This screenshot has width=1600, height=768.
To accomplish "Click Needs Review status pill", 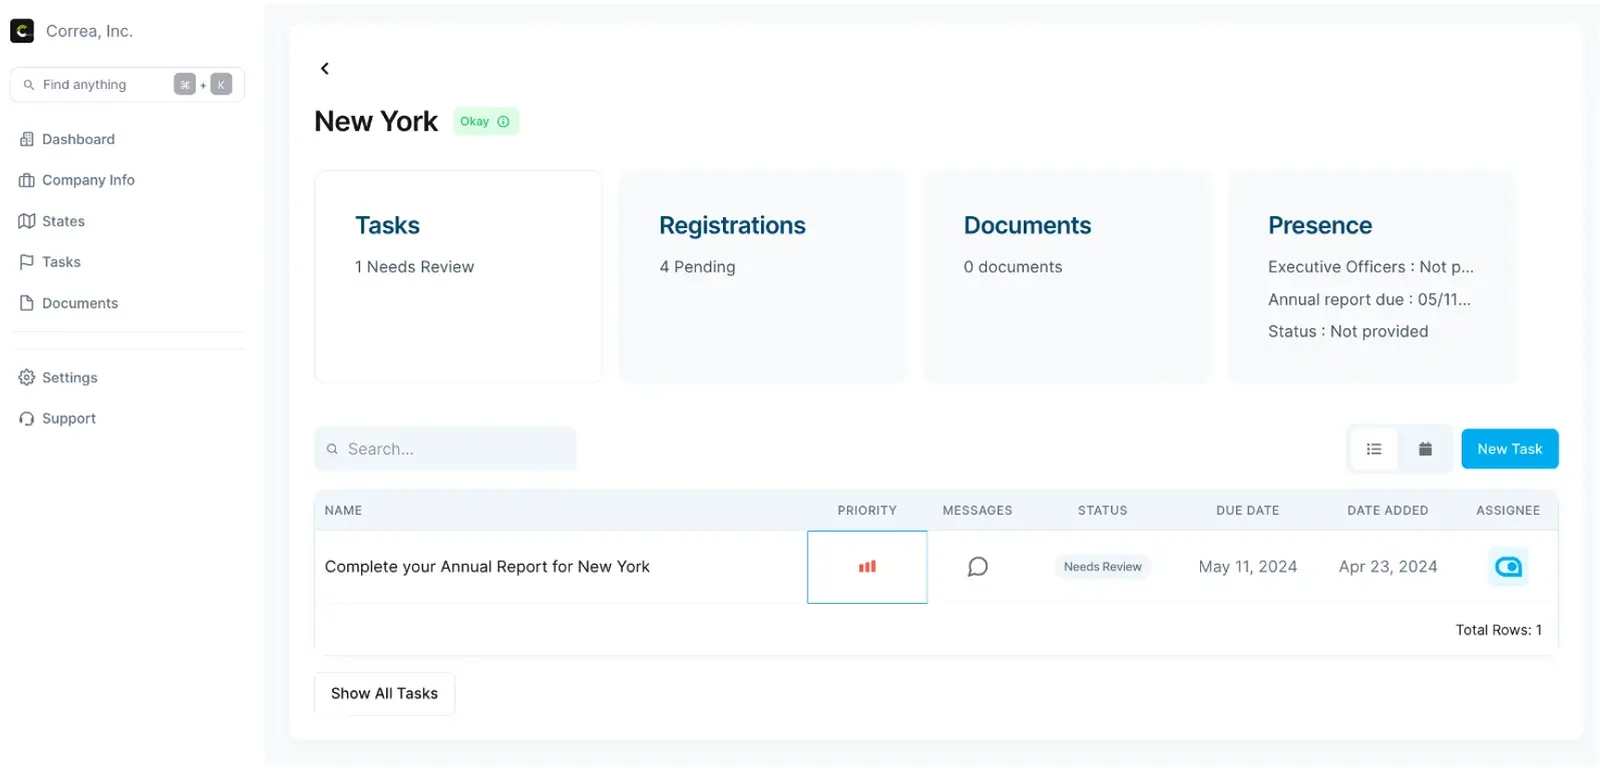I will click(1102, 567).
